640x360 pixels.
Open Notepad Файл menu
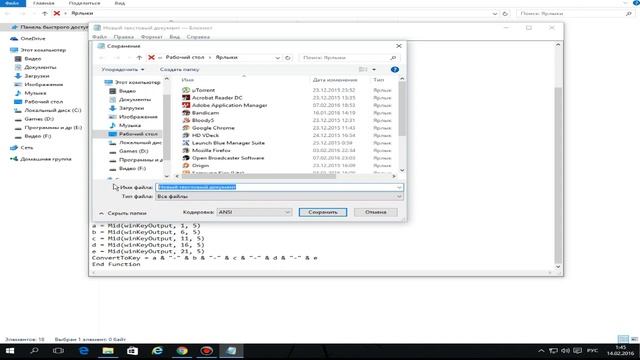pyautogui.click(x=100, y=37)
